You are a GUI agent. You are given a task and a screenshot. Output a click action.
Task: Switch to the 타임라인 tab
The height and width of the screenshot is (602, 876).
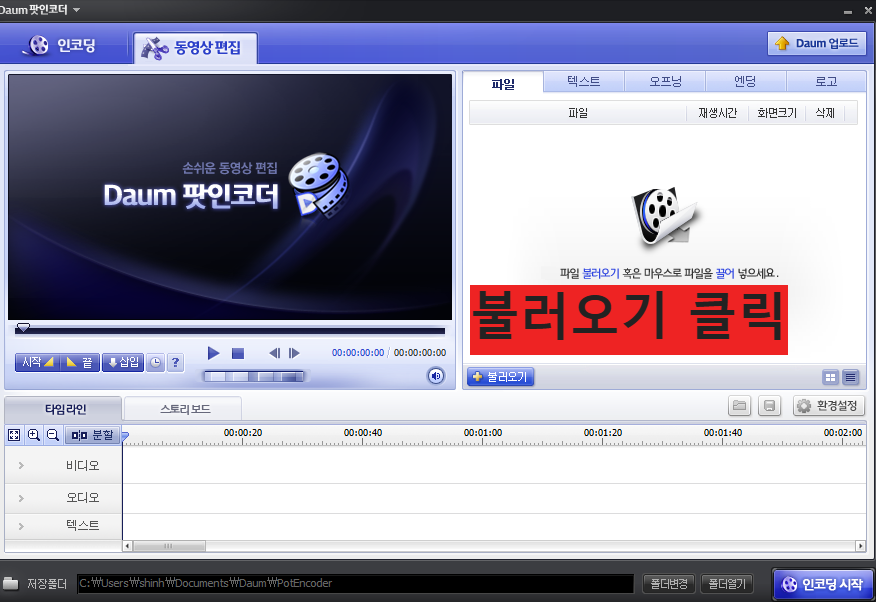click(65, 409)
